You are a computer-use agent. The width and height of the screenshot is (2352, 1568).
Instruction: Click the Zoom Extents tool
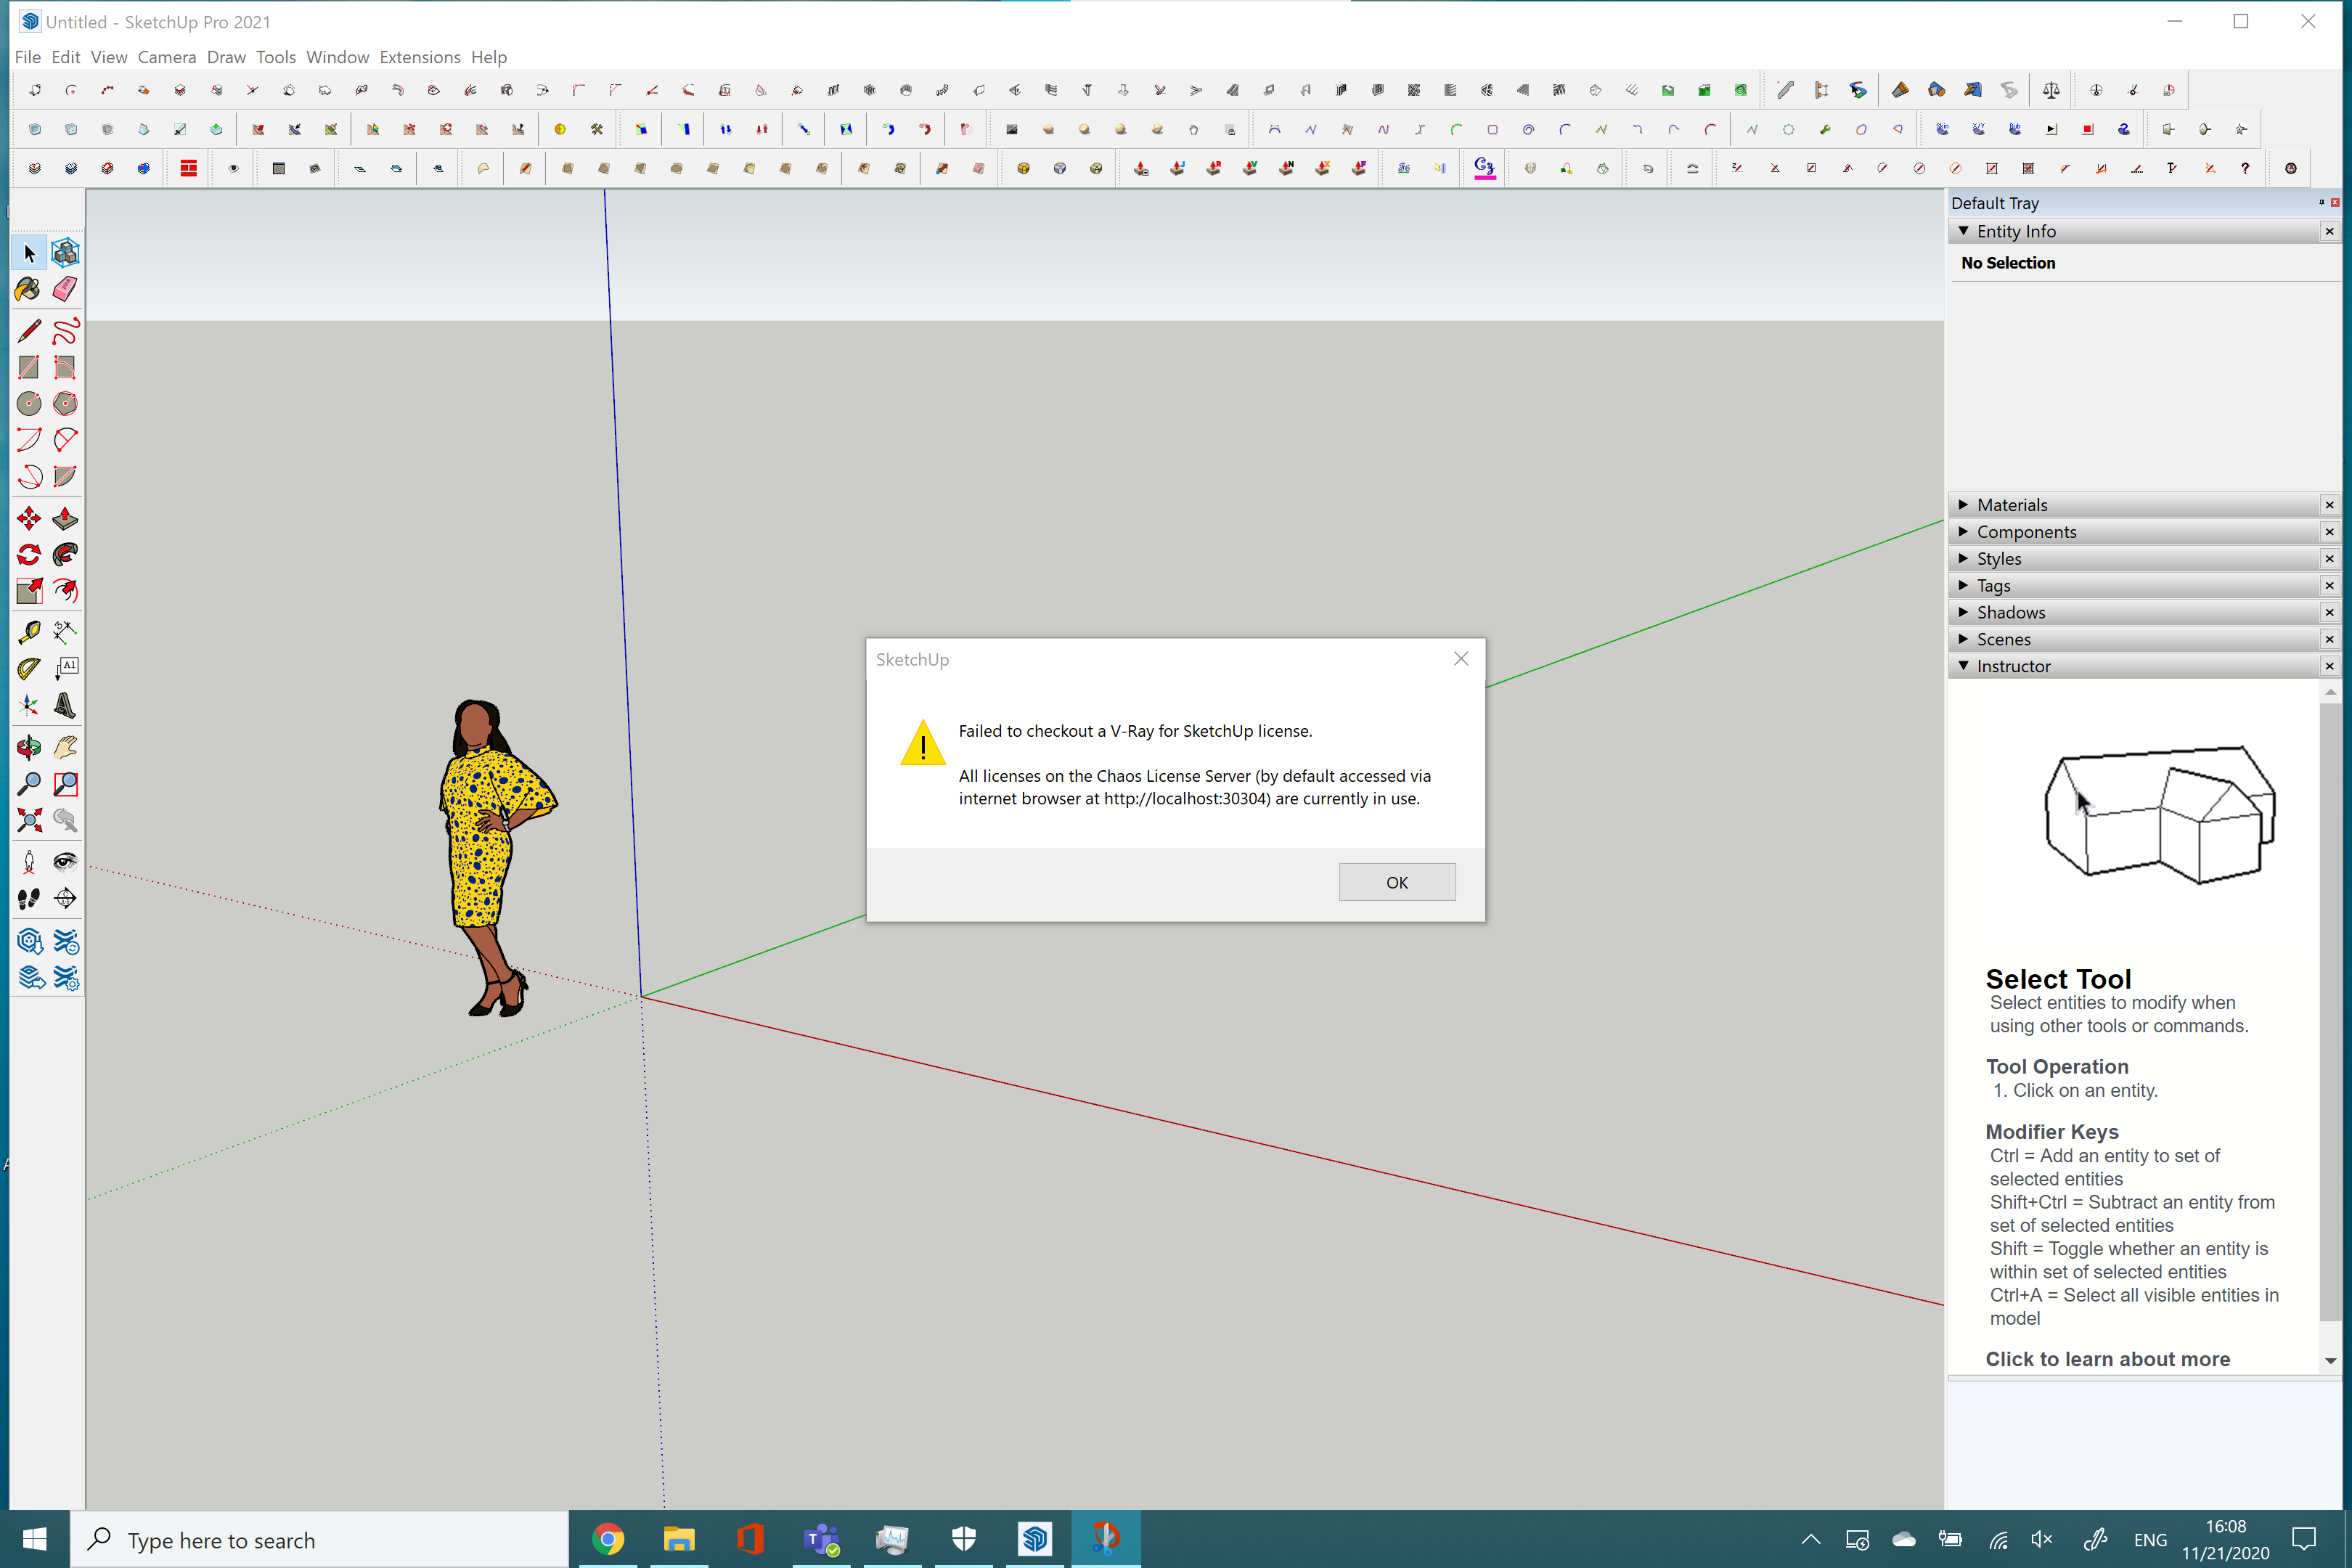29,820
